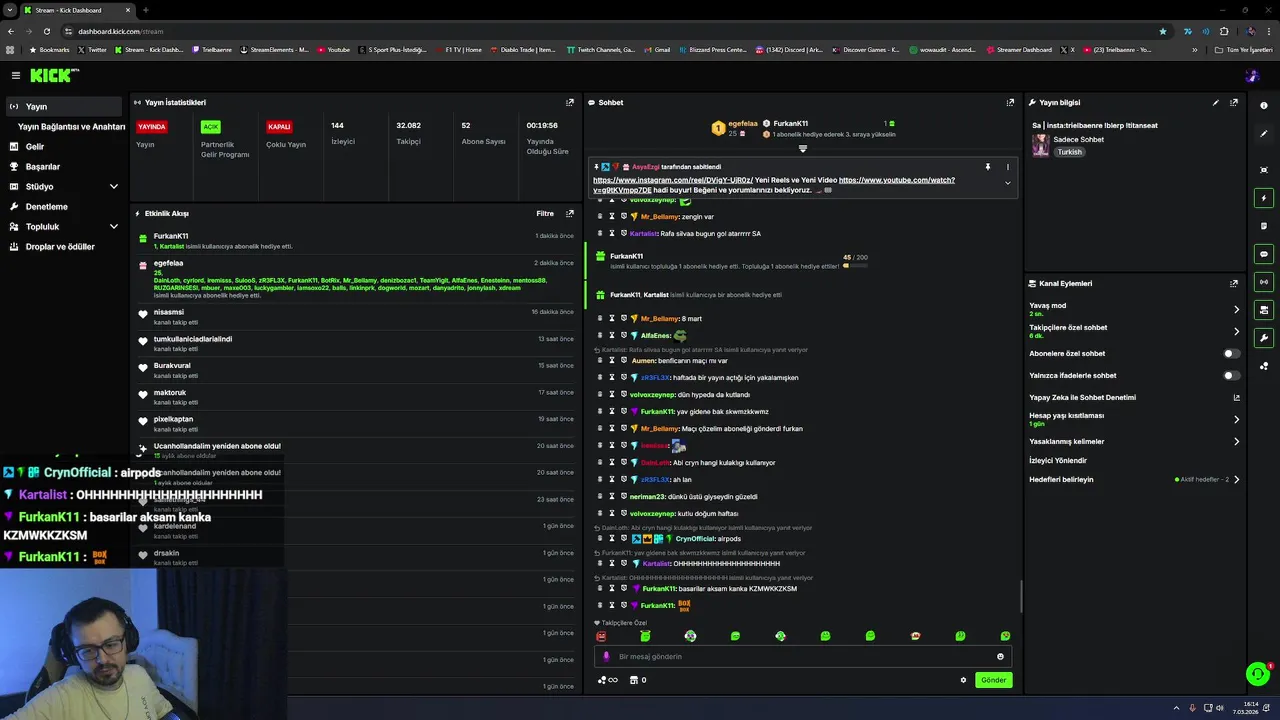Pop out the Kanal Eylemleri panel
This screenshot has height=720, width=1280.
pos(1234,283)
